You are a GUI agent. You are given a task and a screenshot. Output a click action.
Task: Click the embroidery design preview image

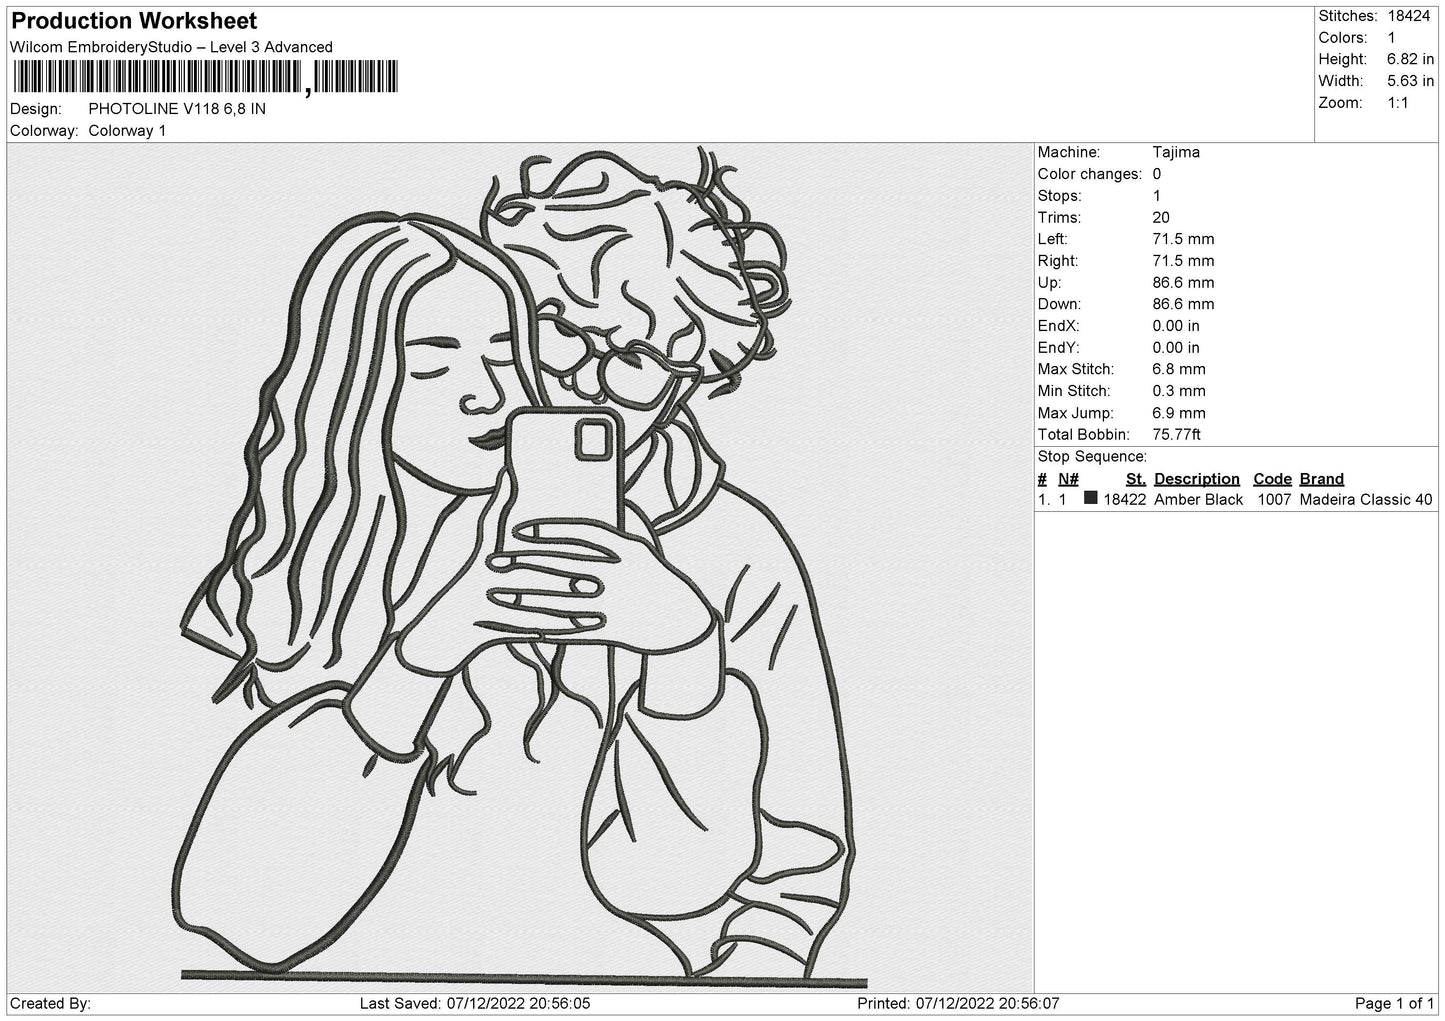(520, 568)
